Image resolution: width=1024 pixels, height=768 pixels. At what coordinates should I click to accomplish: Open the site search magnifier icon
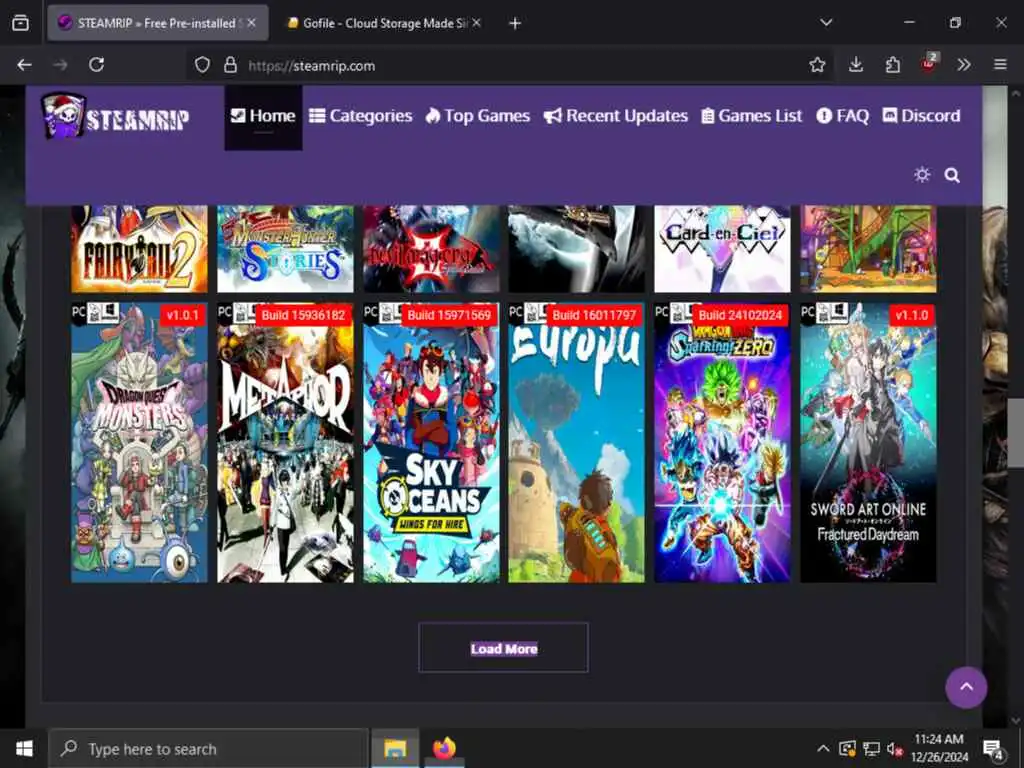pos(952,175)
